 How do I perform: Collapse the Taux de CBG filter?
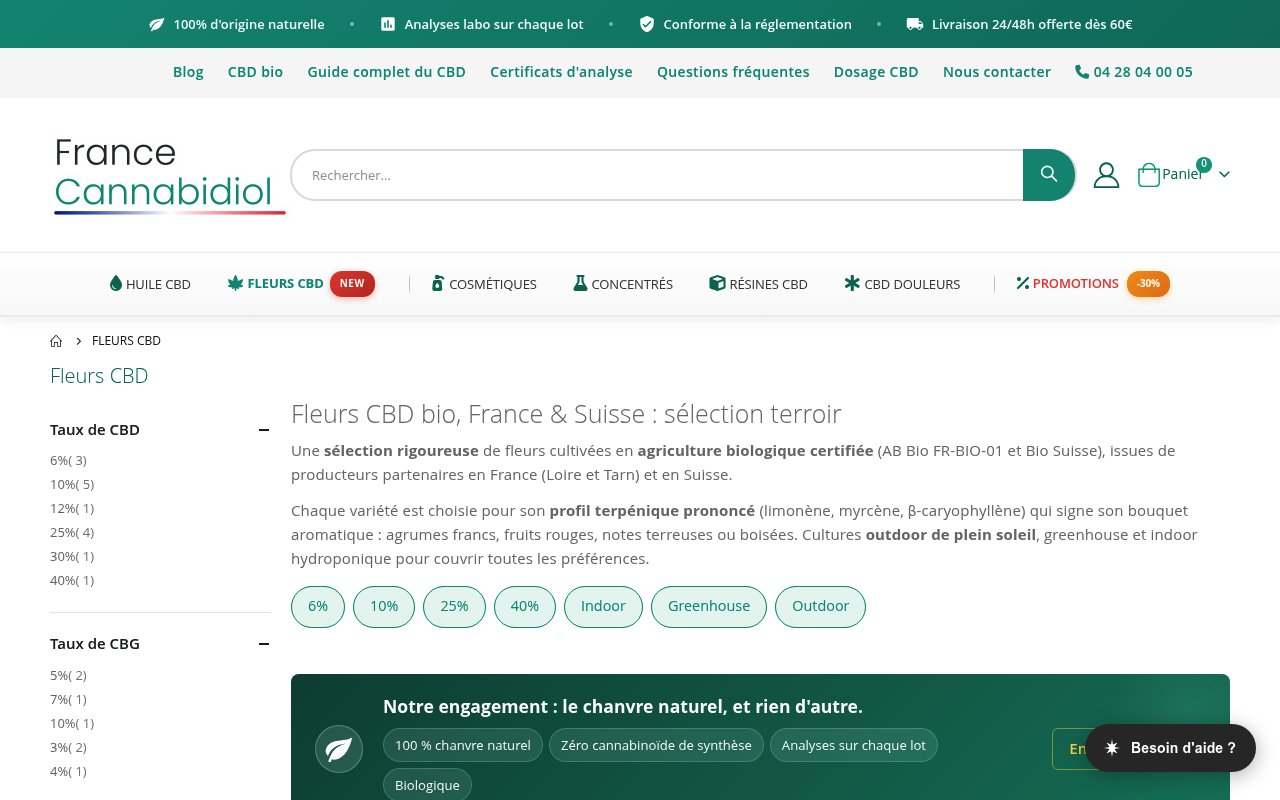coord(264,644)
